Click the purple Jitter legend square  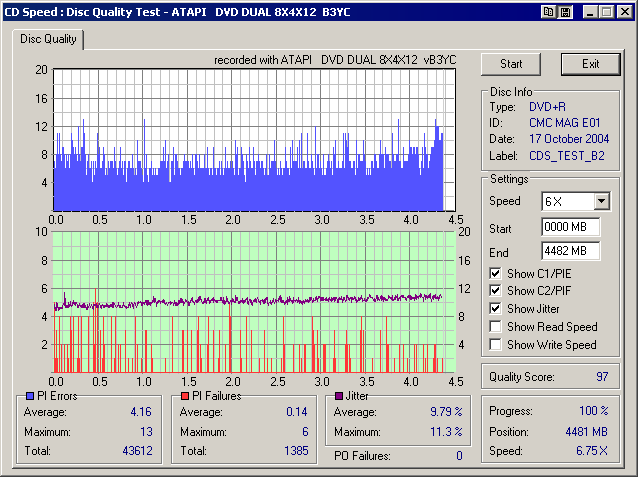(339, 397)
